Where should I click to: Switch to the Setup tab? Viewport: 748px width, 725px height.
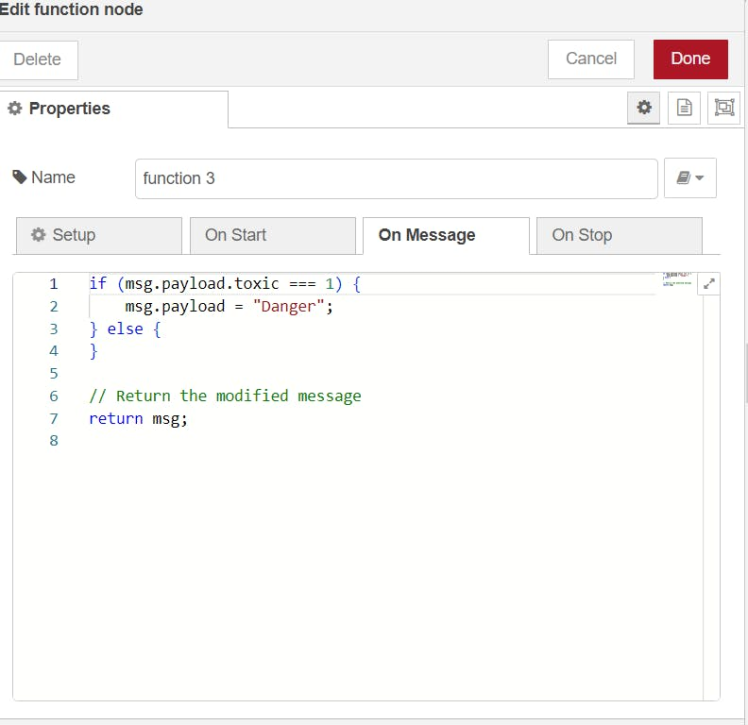point(98,236)
